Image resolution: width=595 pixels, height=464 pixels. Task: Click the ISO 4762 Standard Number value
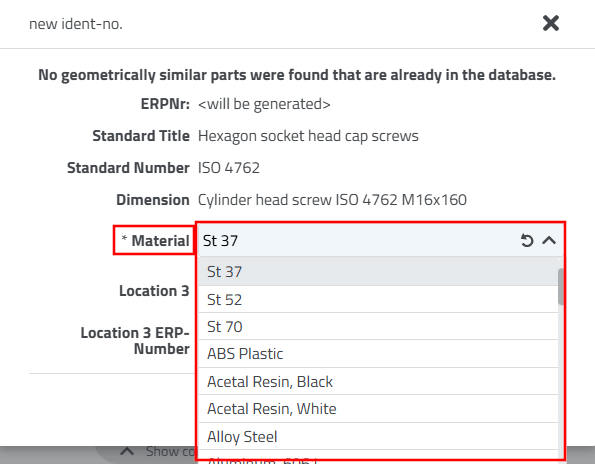[x=229, y=168]
